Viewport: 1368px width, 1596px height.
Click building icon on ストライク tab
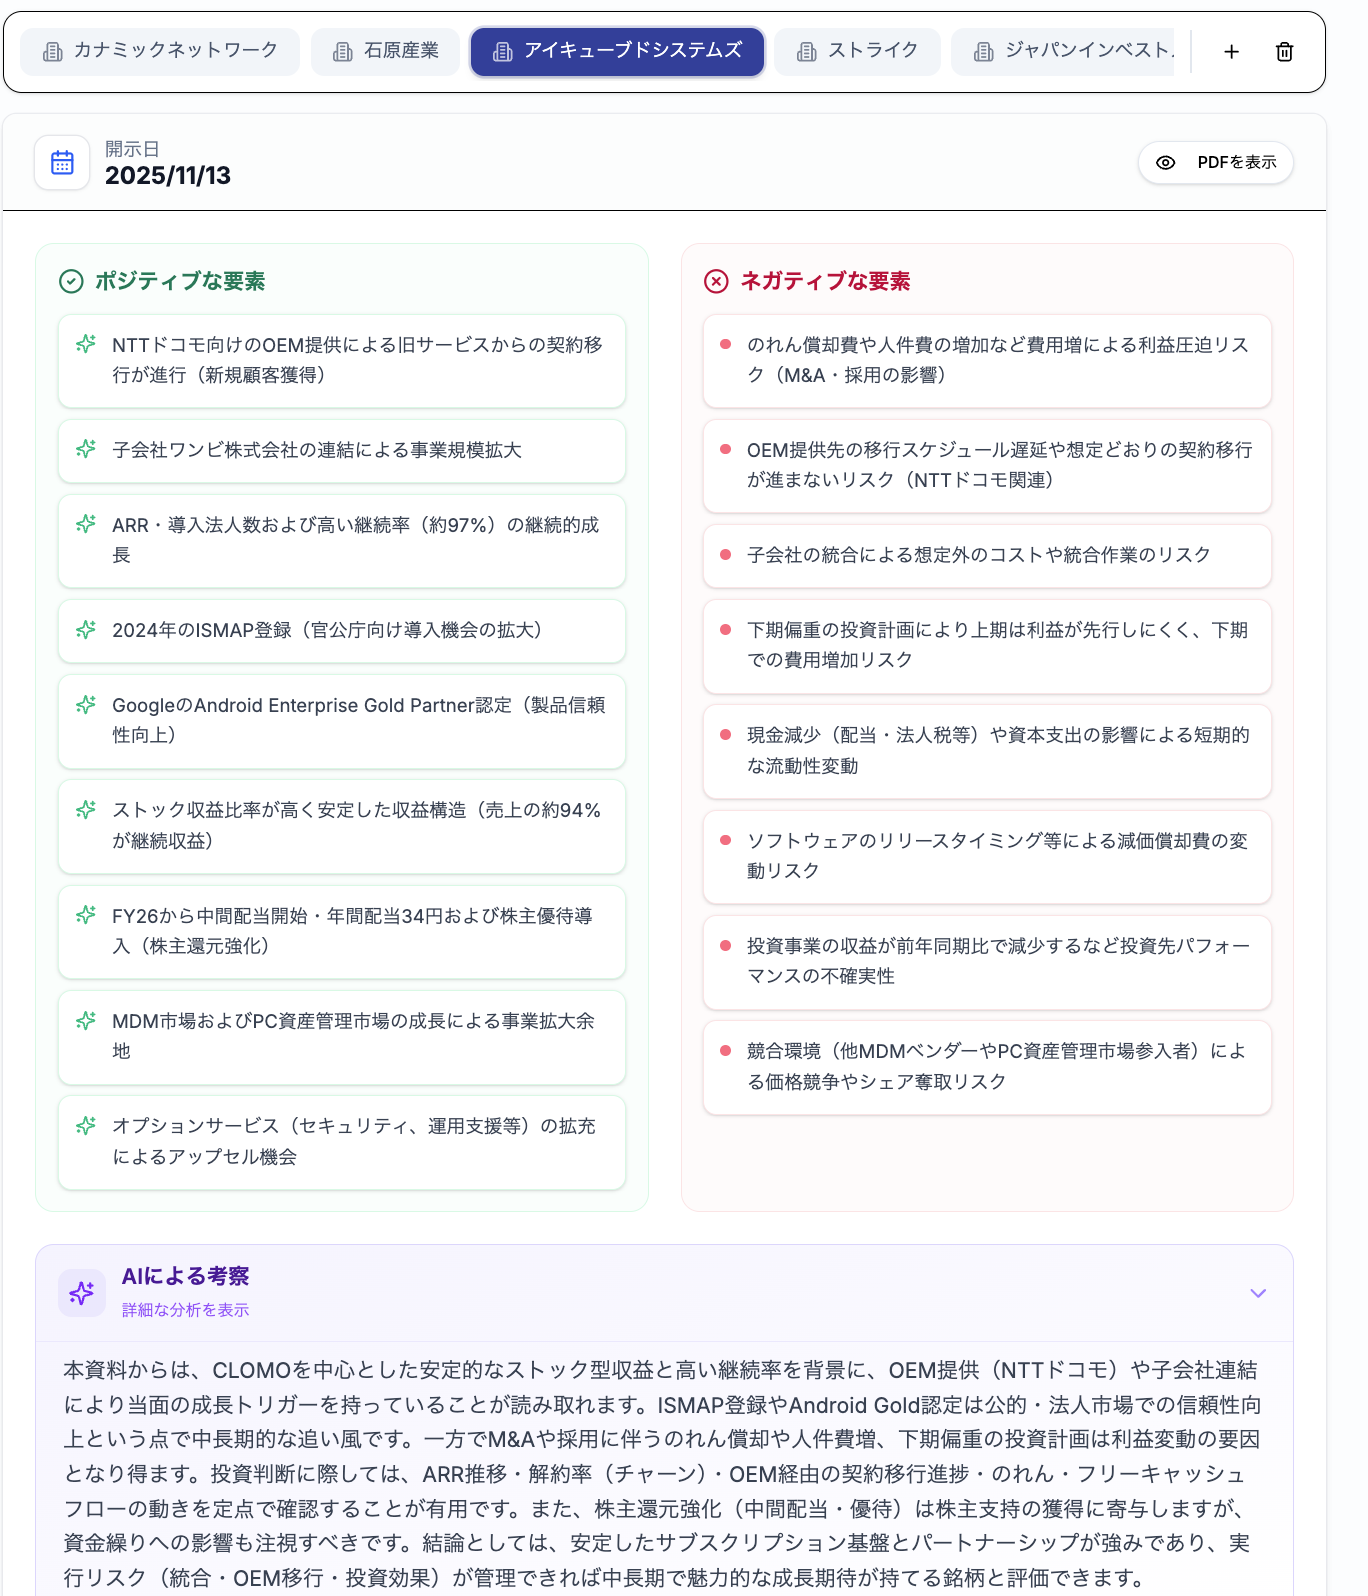pyautogui.click(x=806, y=52)
